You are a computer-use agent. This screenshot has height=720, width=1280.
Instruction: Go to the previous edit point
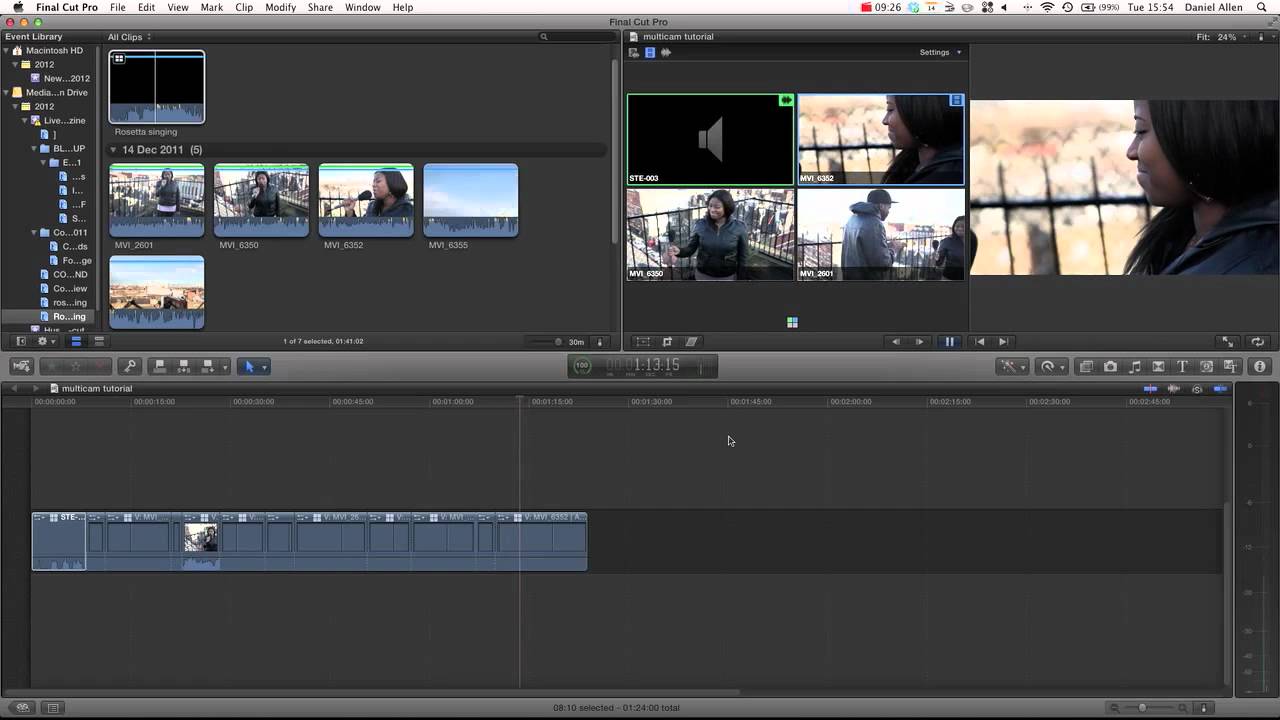click(x=980, y=341)
